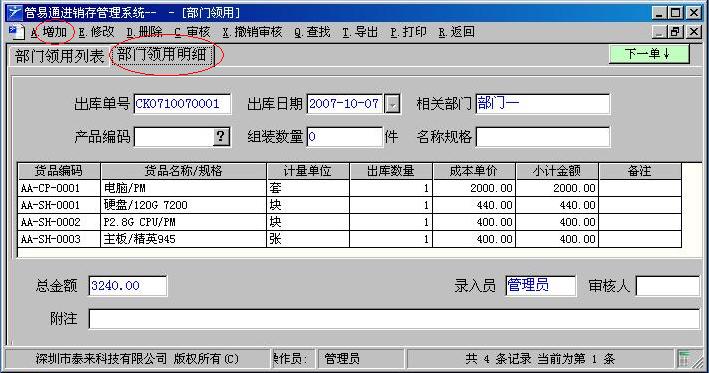Select the cell AA-SH-0001
709x373 pixels.
(59, 205)
